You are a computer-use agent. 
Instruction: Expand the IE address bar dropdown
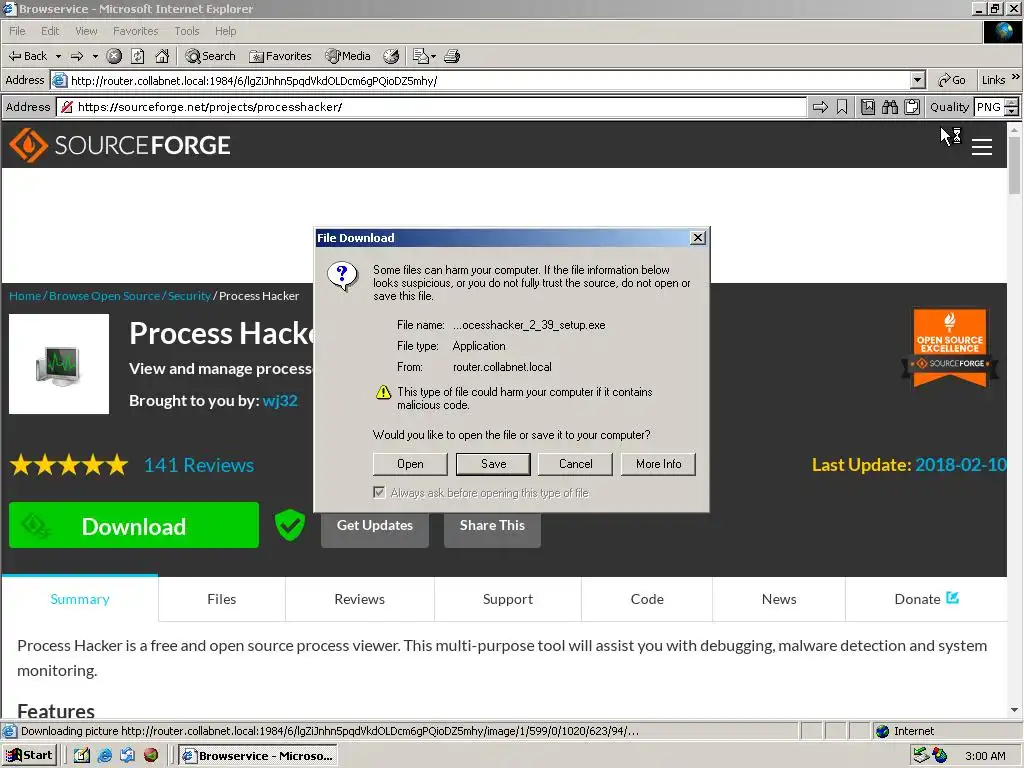tap(918, 80)
